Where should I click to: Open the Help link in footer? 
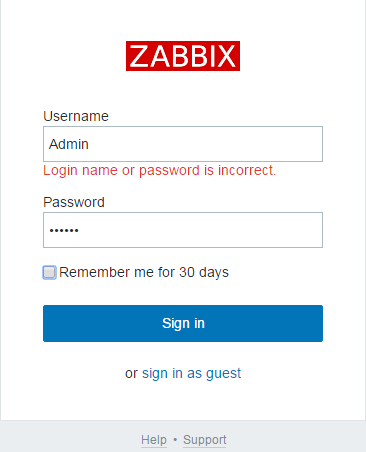pos(154,440)
